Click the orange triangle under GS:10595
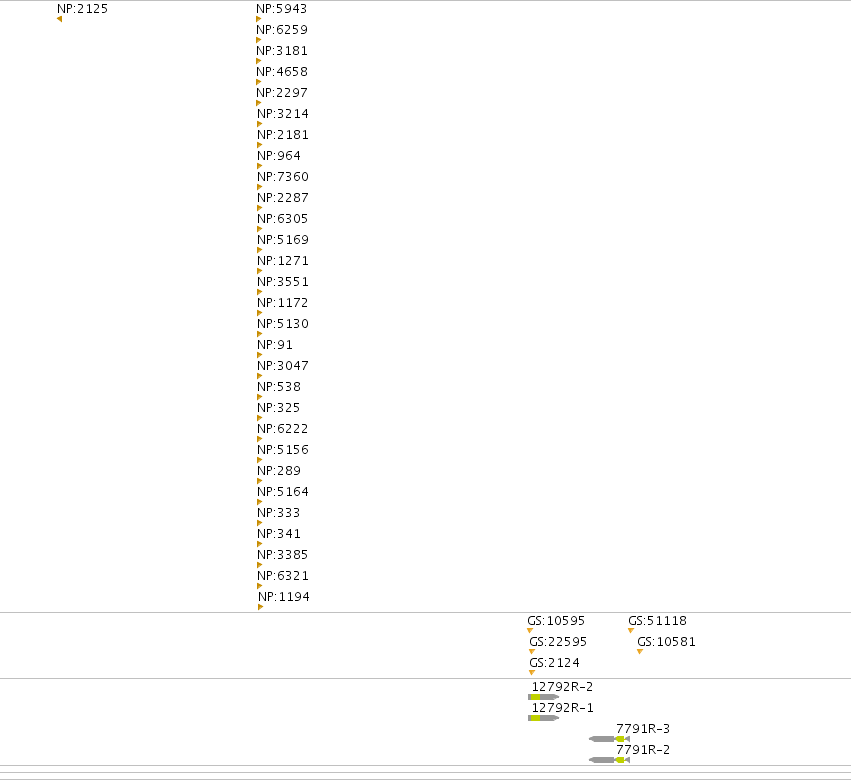 (530, 631)
